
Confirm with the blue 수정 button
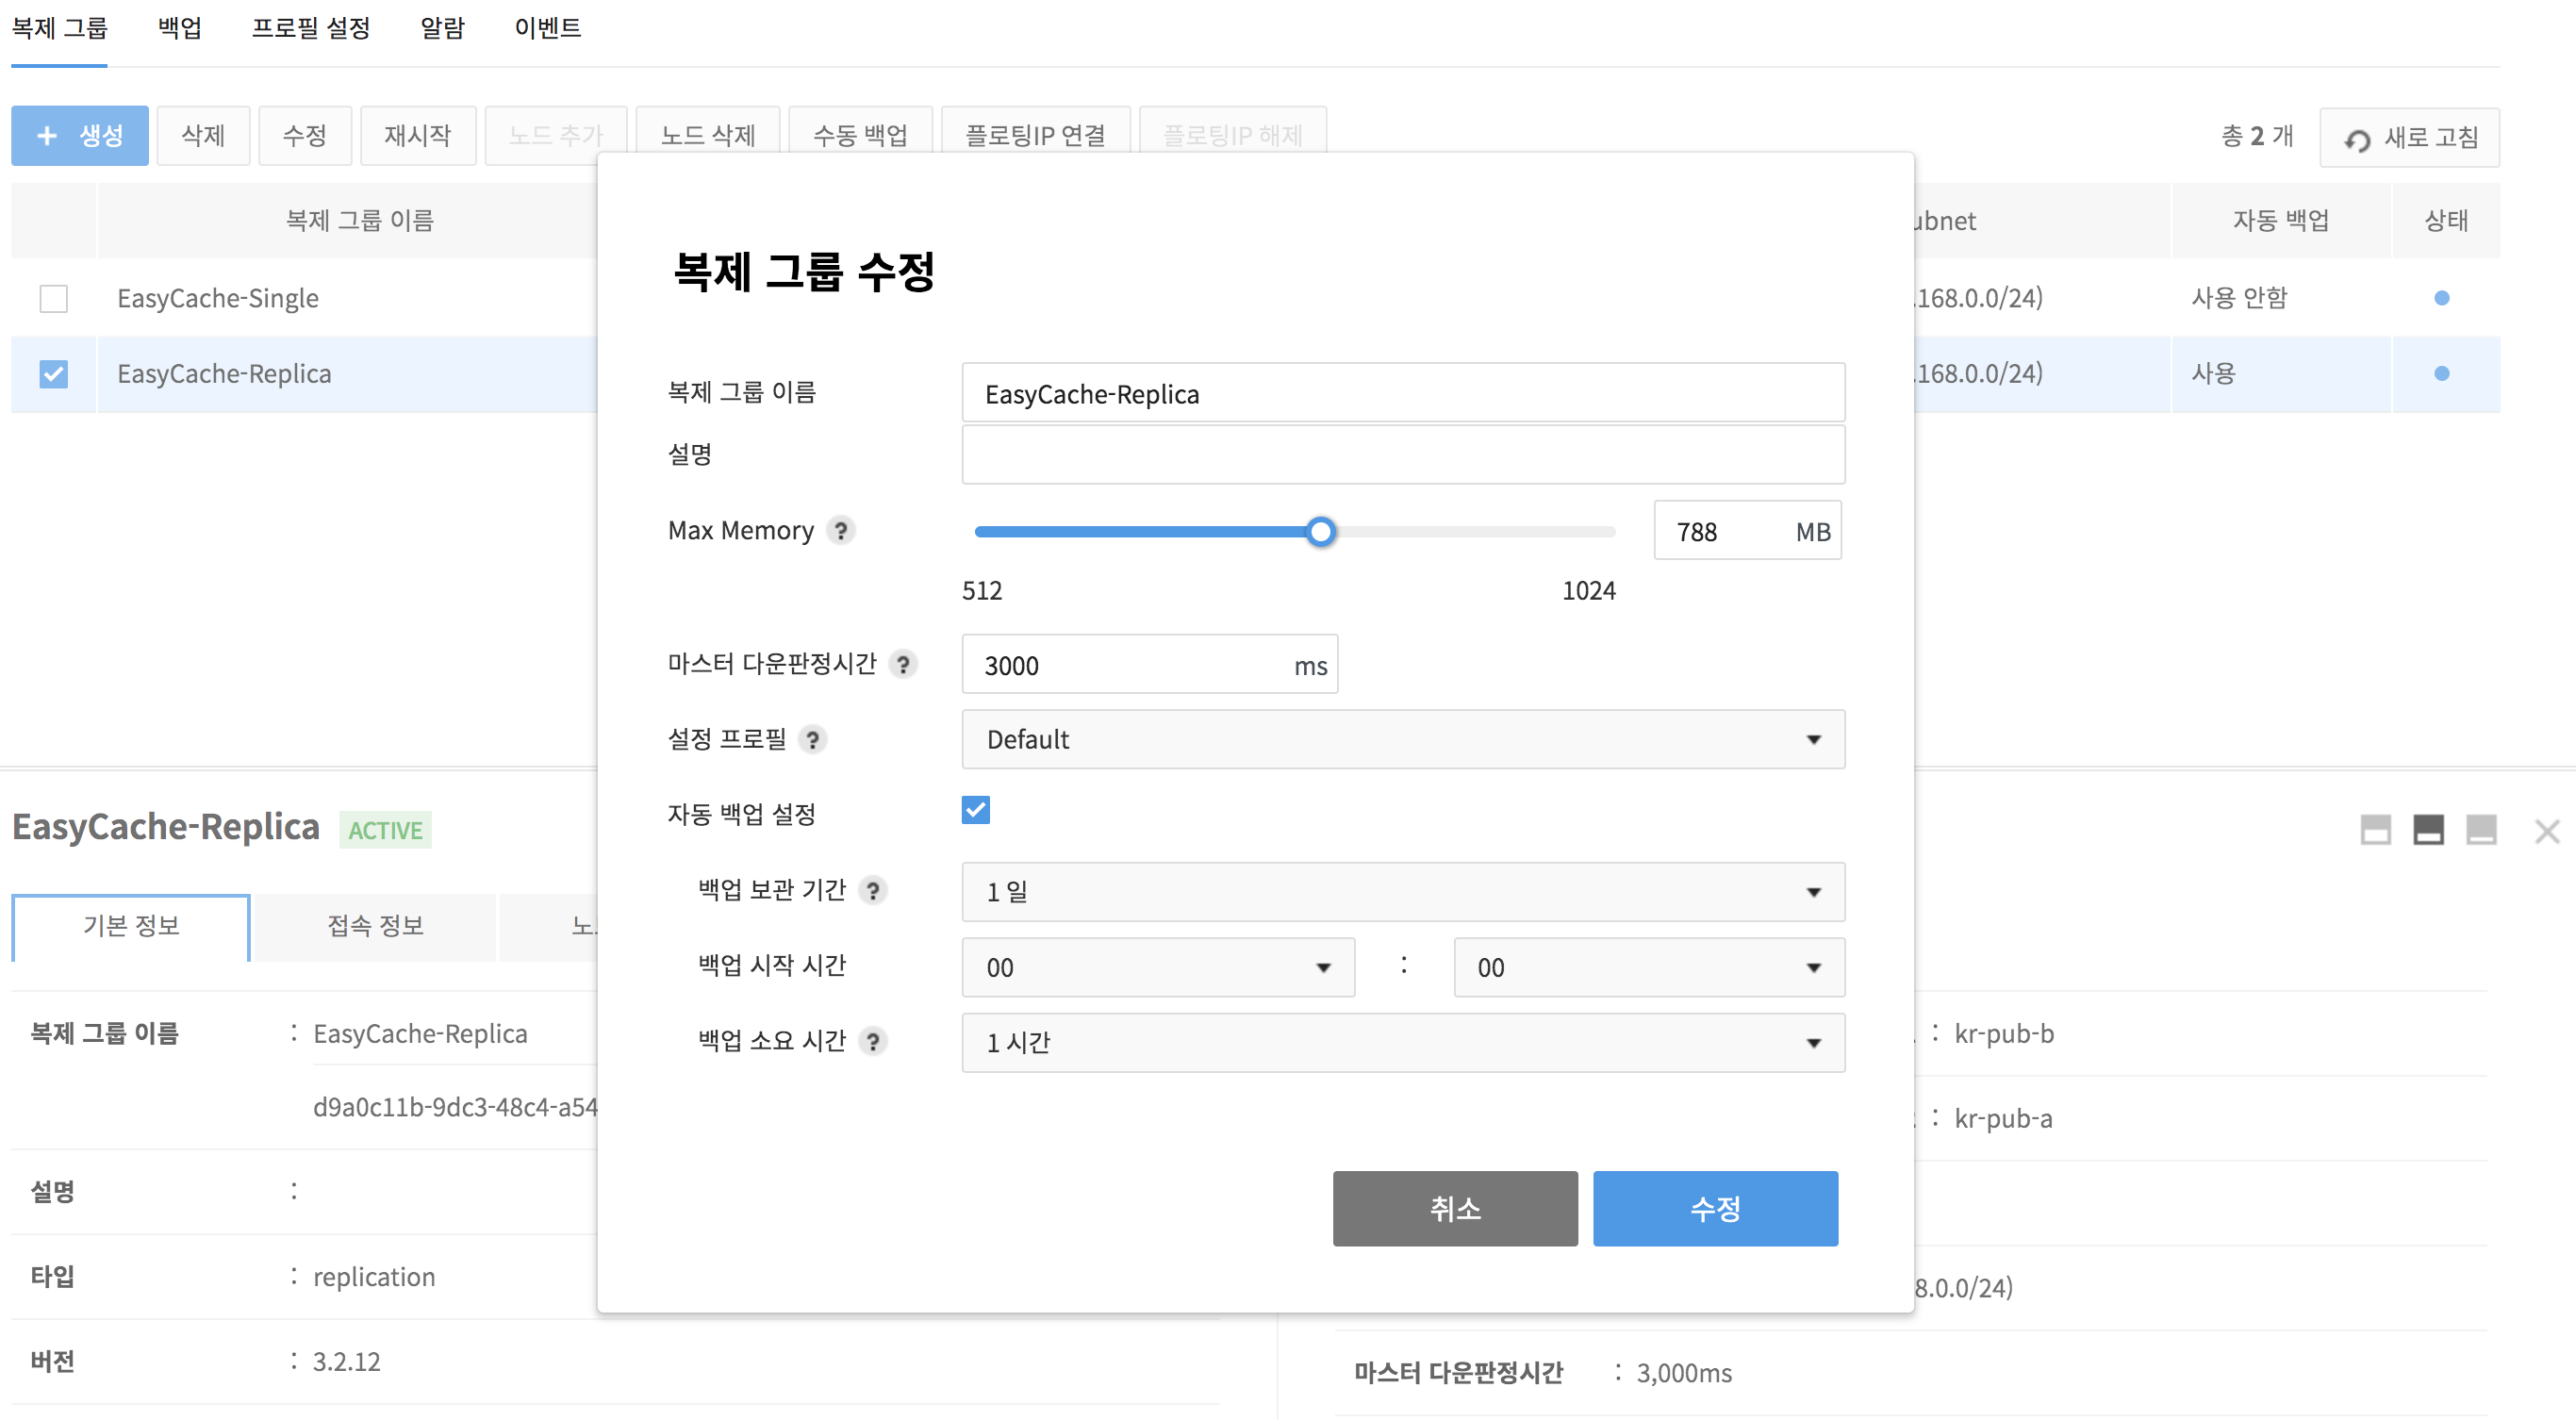pyautogui.click(x=1715, y=1208)
